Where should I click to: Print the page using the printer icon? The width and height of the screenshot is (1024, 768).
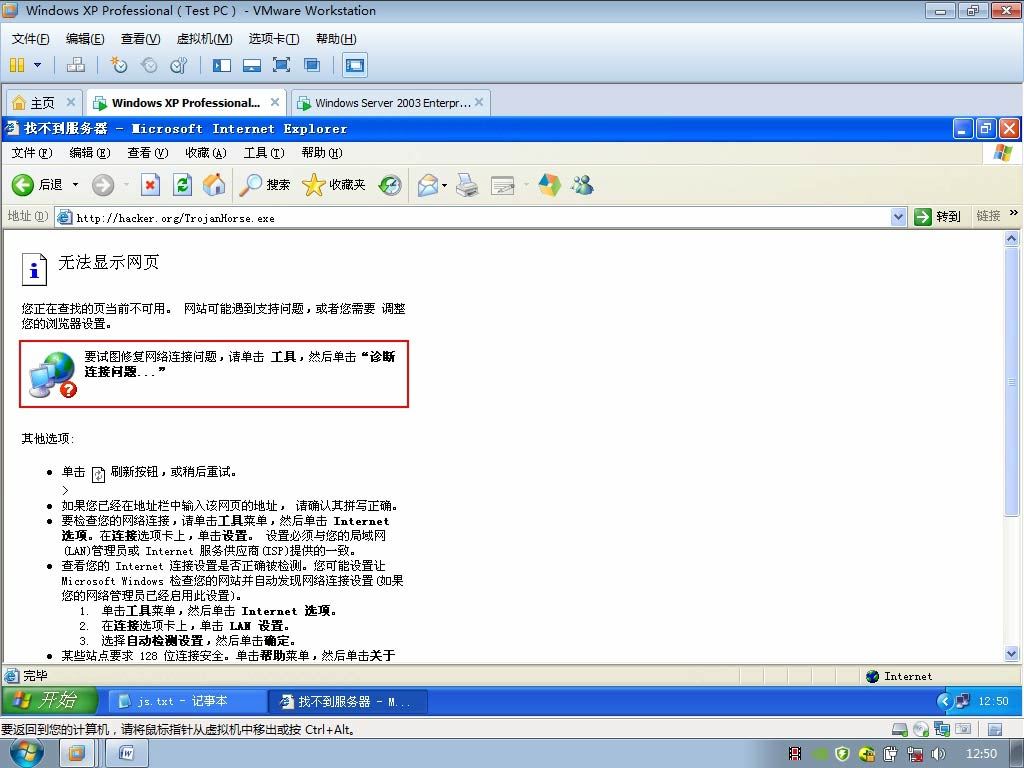click(467, 185)
